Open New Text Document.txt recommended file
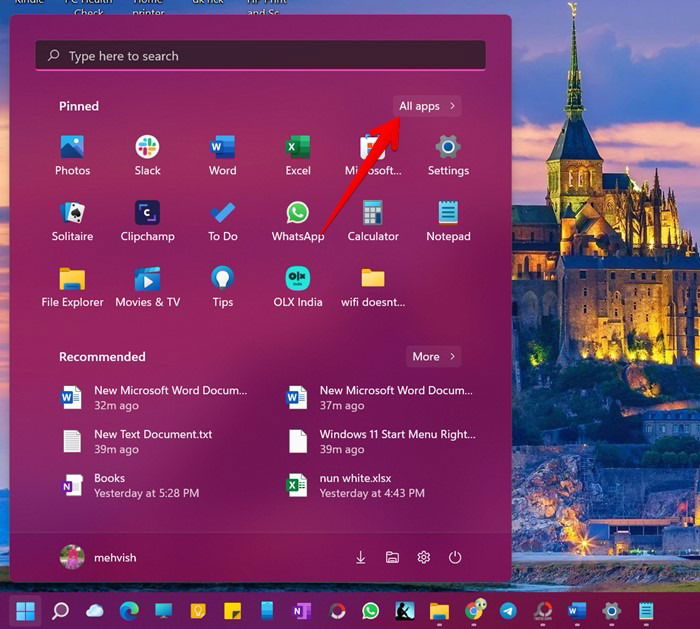Image resolution: width=700 pixels, height=629 pixels. (156, 442)
